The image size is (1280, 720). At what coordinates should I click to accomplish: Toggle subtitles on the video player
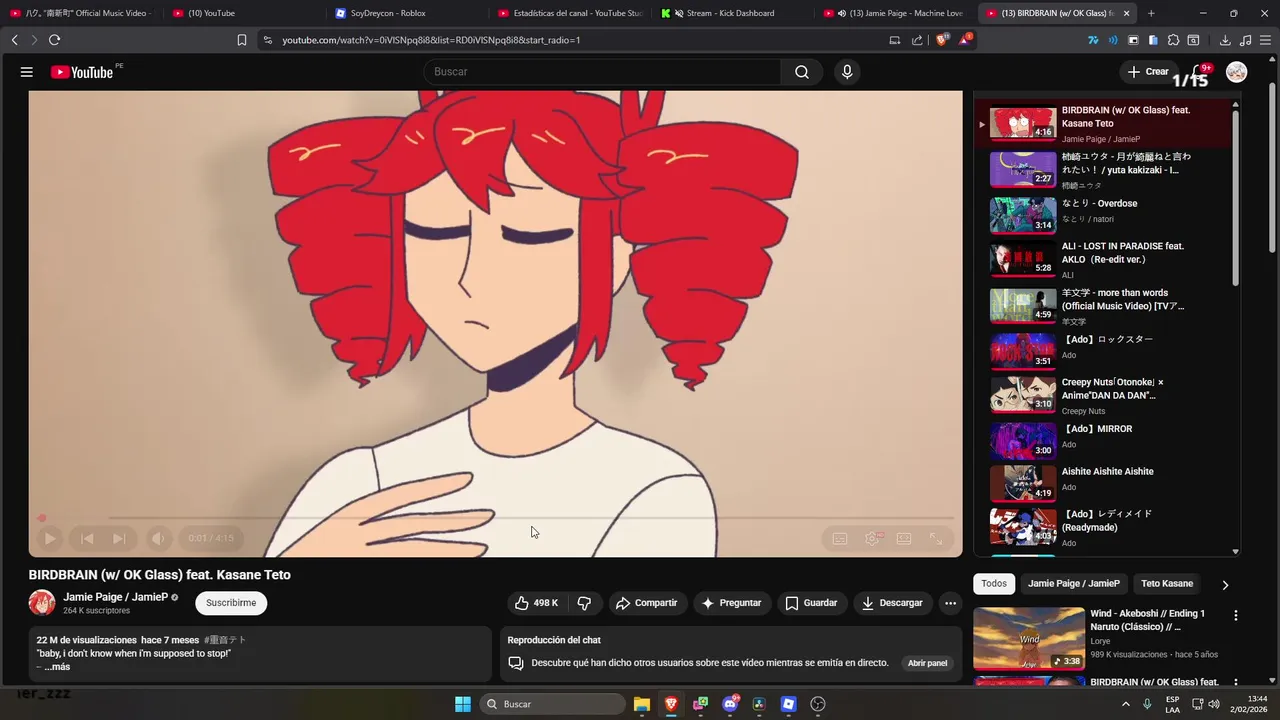(840, 538)
